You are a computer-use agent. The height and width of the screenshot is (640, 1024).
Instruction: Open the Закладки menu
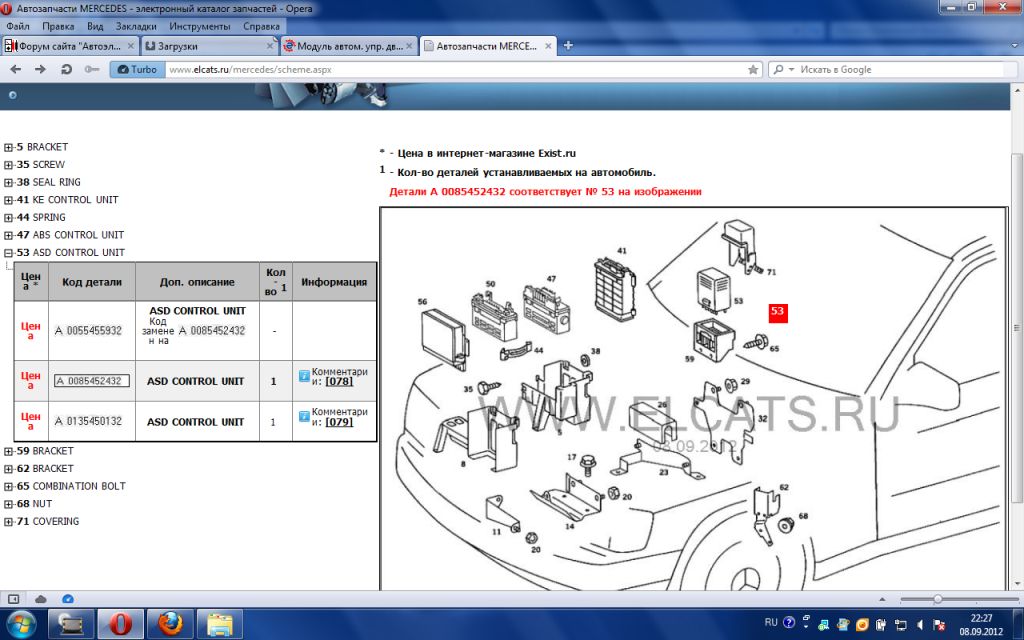[x=136, y=27]
